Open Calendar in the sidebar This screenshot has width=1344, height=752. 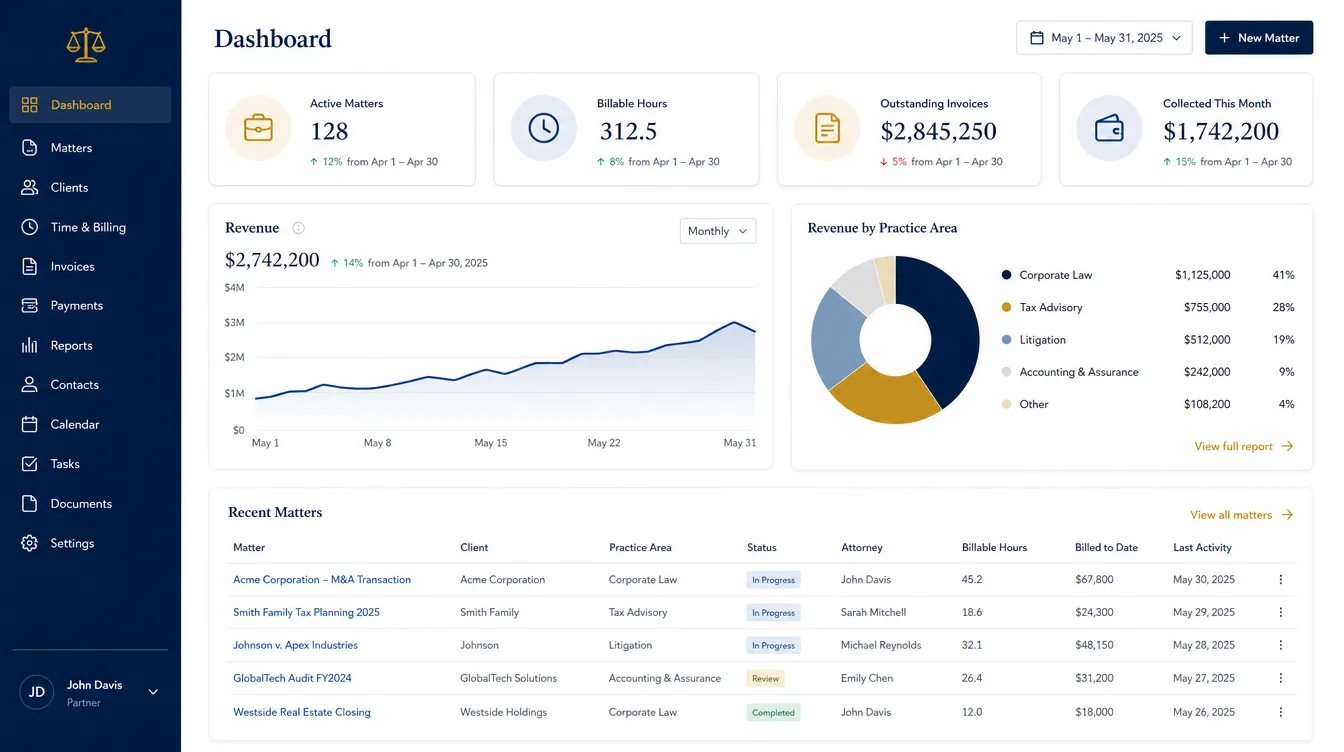(90, 424)
